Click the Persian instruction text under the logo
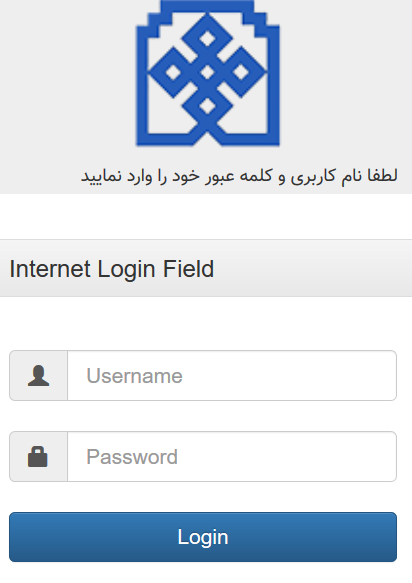412x583 pixels. point(239,175)
